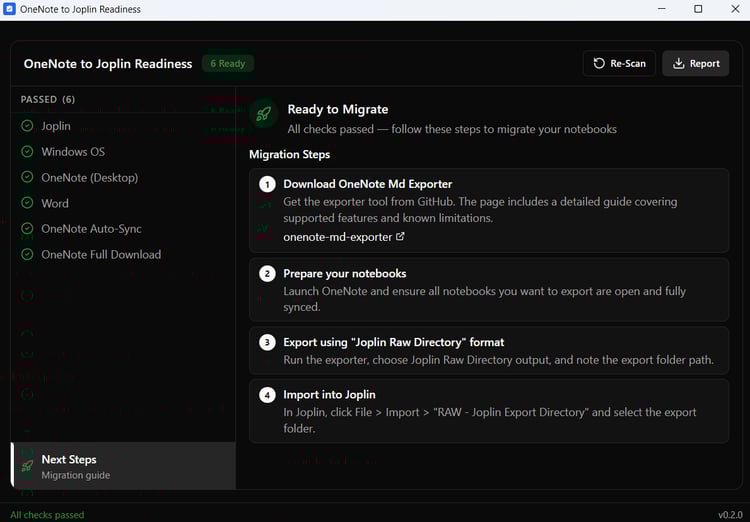Screen dimensions: 750x522
Task: Download the Report
Action: (x=695, y=63)
